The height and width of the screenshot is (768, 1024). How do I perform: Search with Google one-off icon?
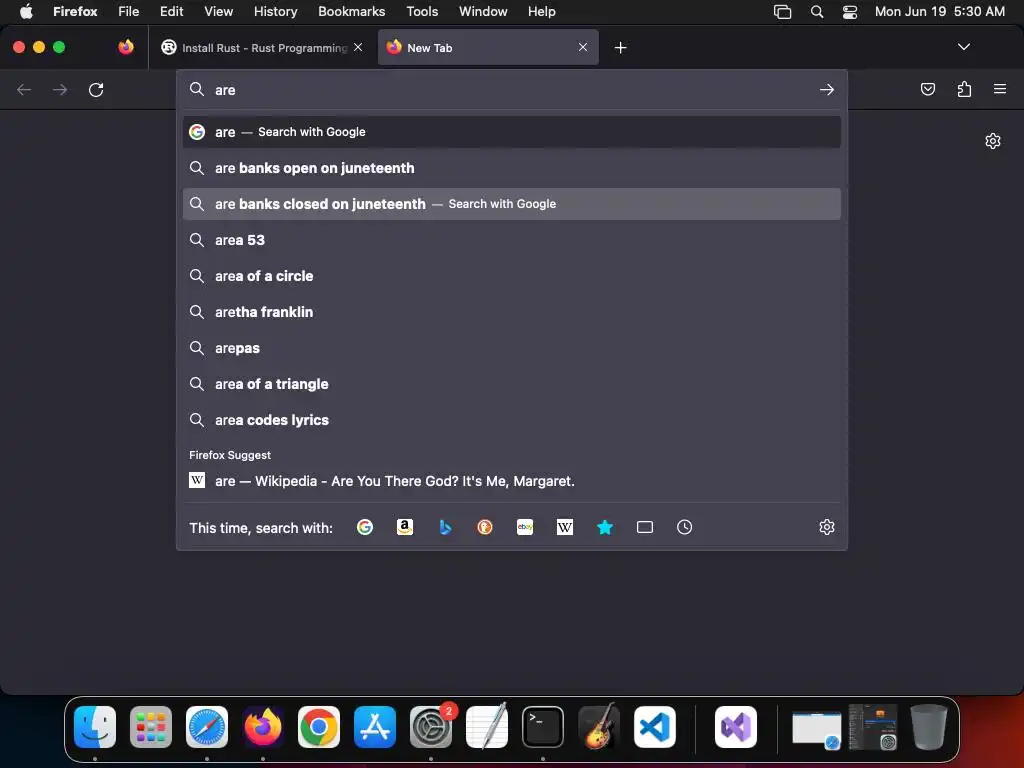point(365,527)
